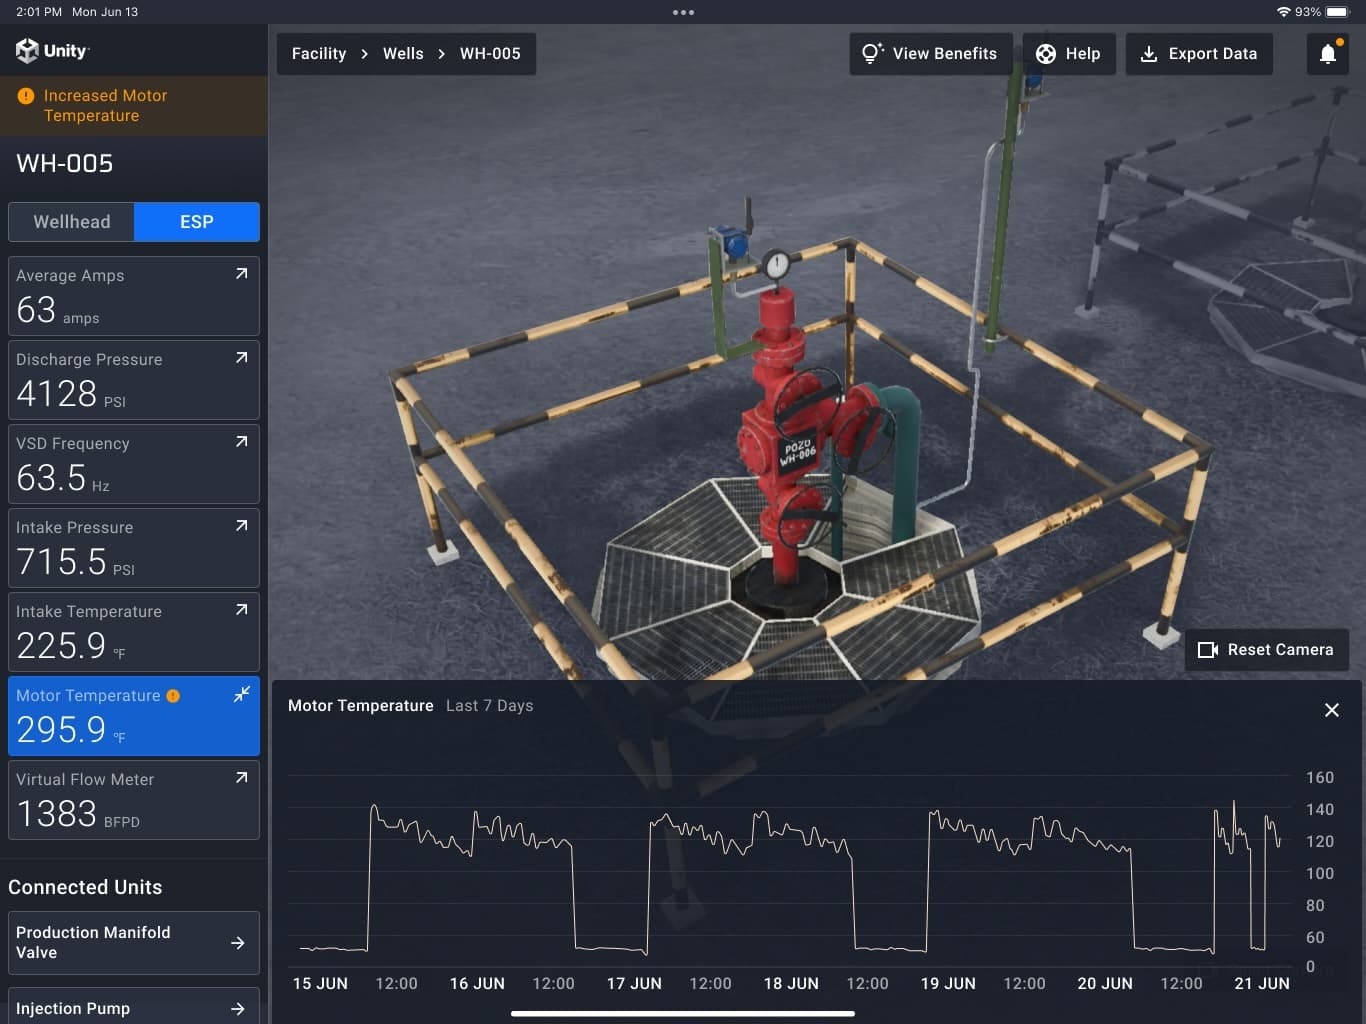Open Production Manifold Valve connected unit

coord(133,942)
